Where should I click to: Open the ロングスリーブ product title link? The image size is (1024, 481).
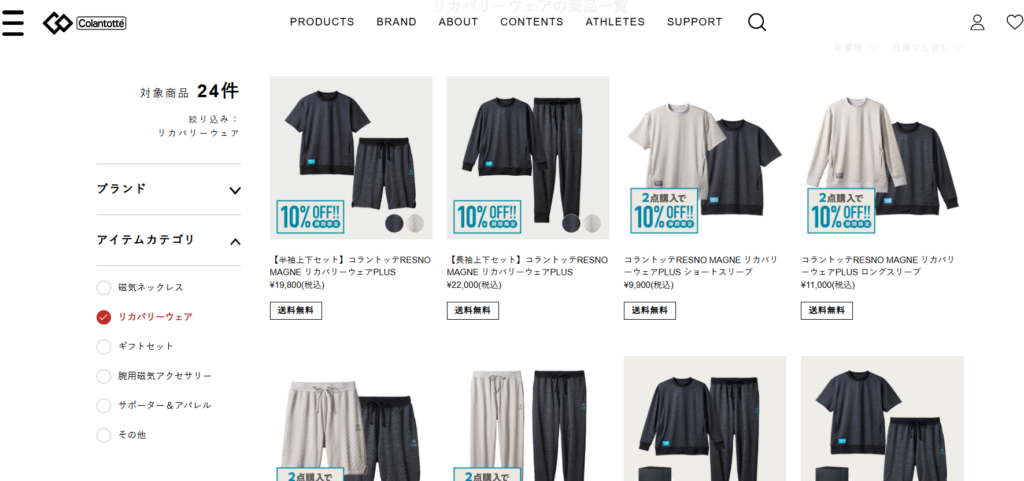(x=878, y=266)
